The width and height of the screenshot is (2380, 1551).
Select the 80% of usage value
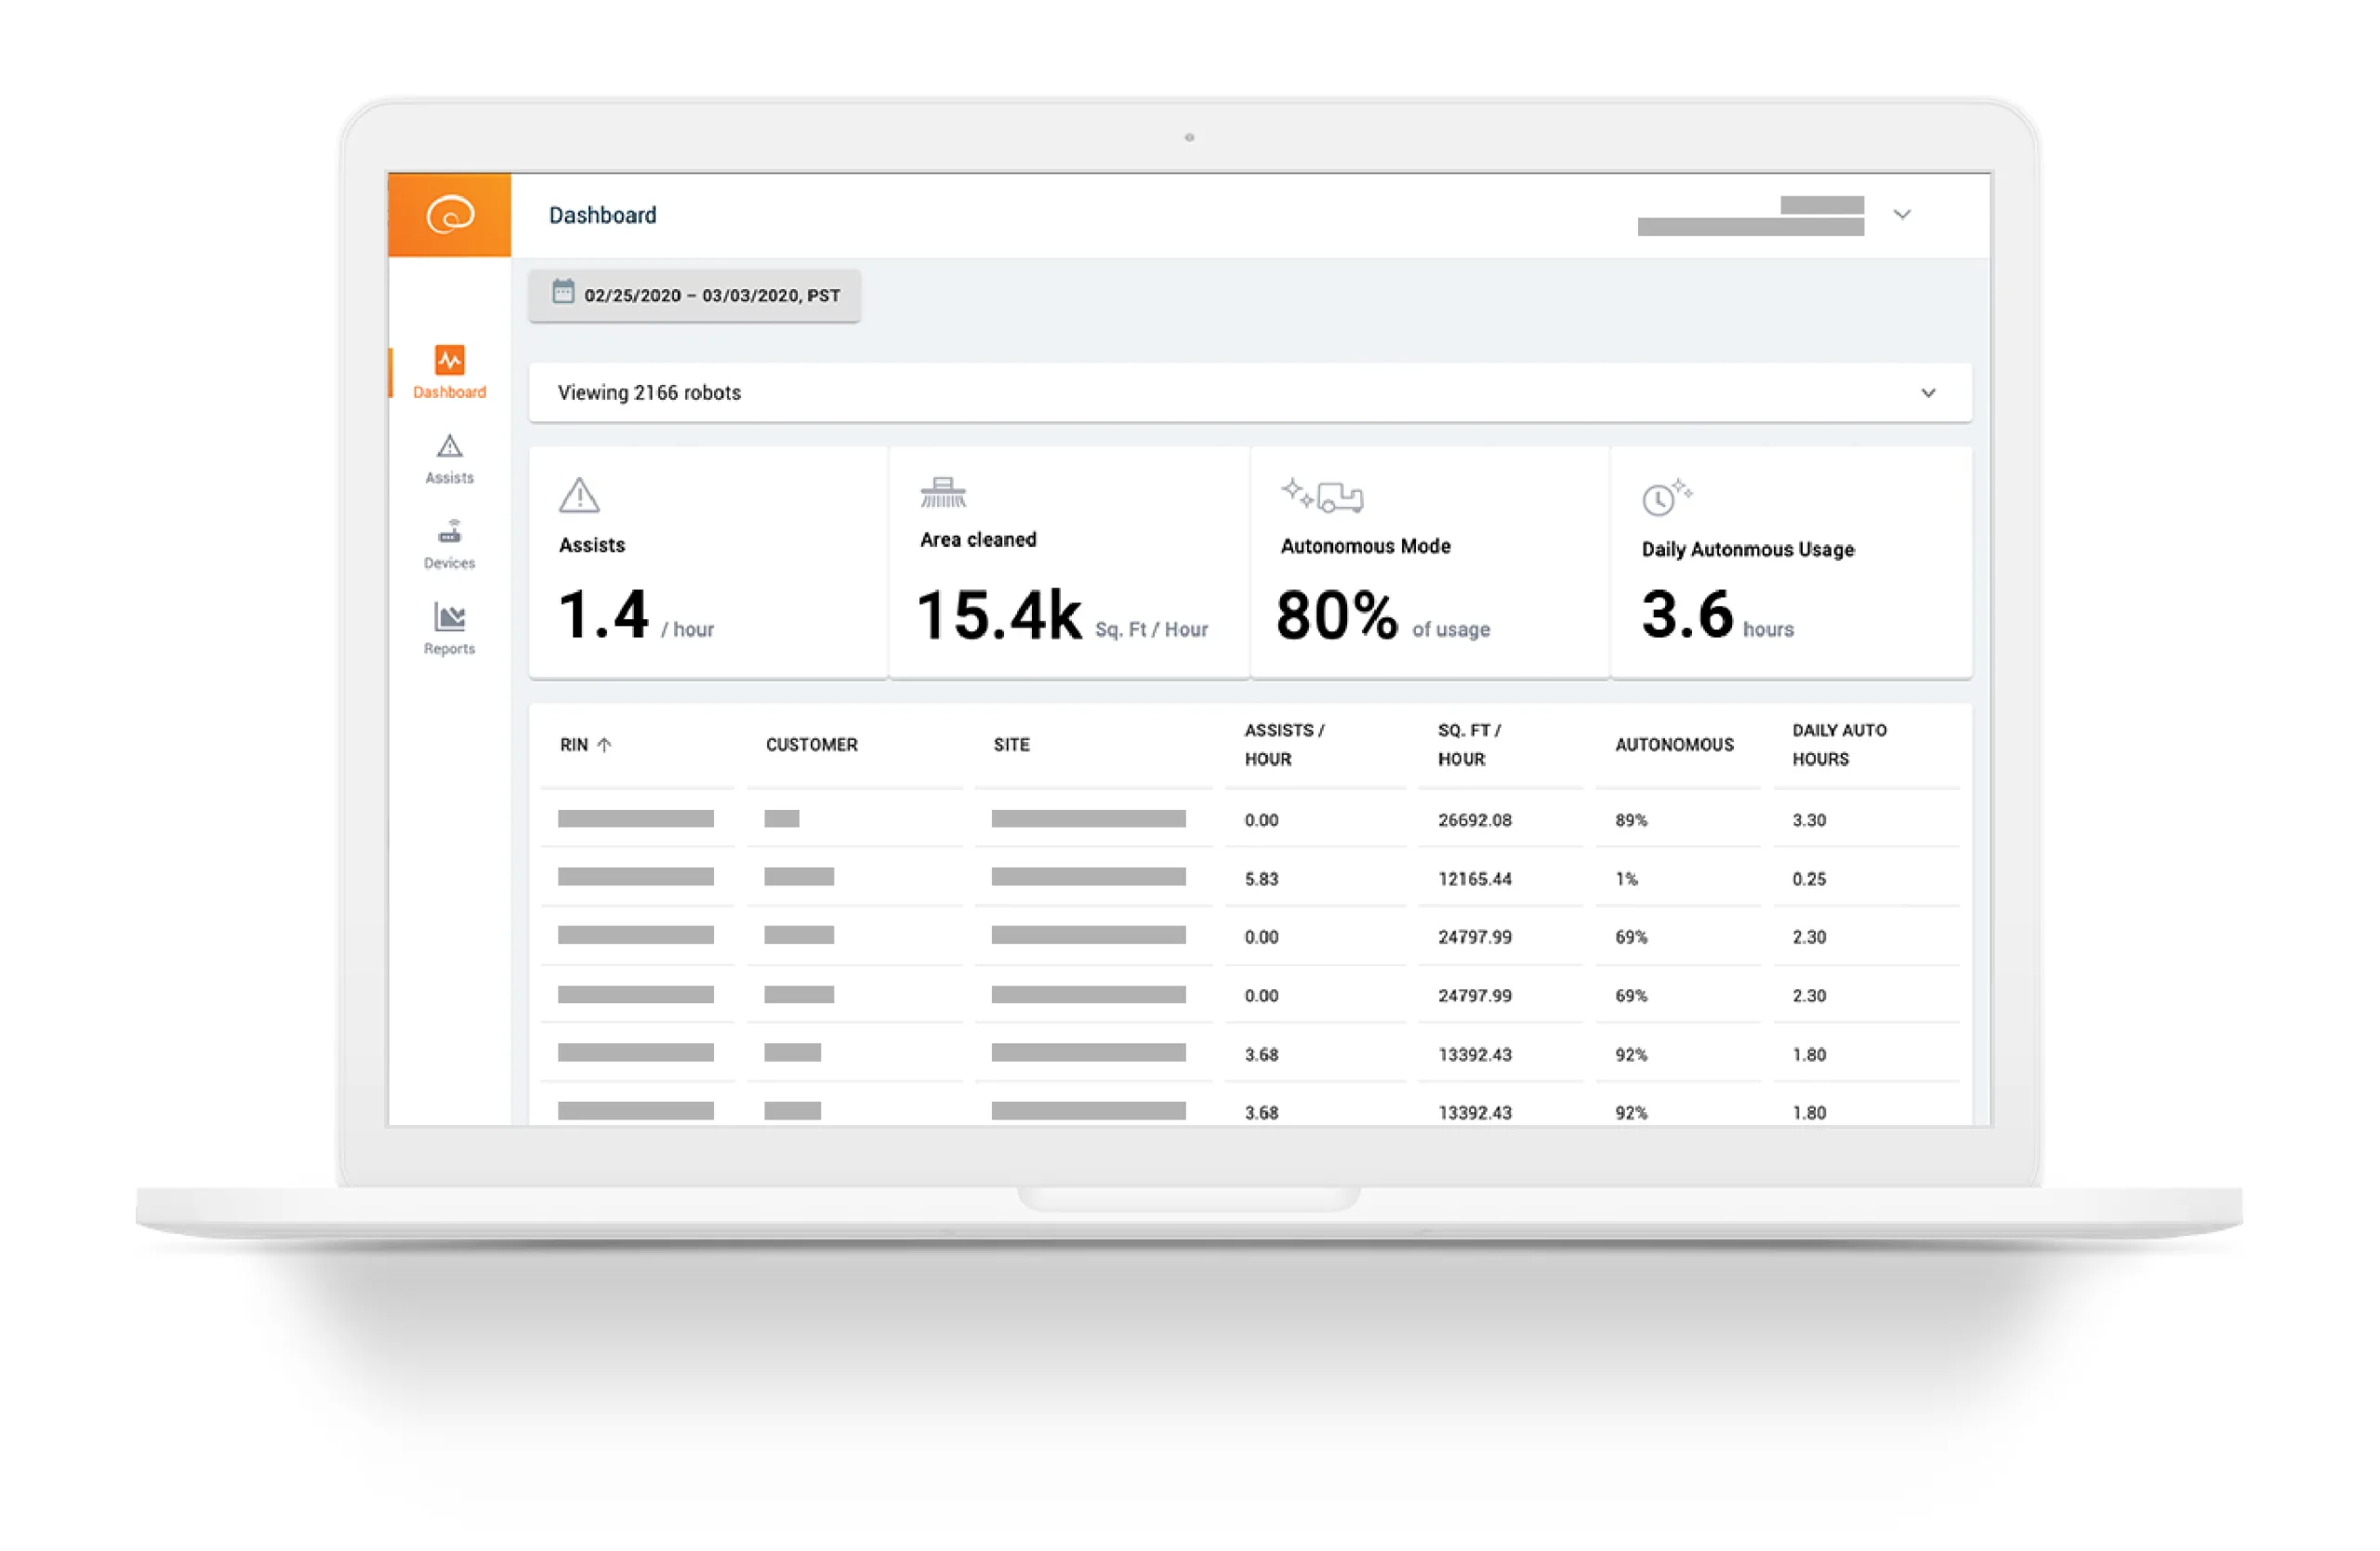tap(1383, 615)
